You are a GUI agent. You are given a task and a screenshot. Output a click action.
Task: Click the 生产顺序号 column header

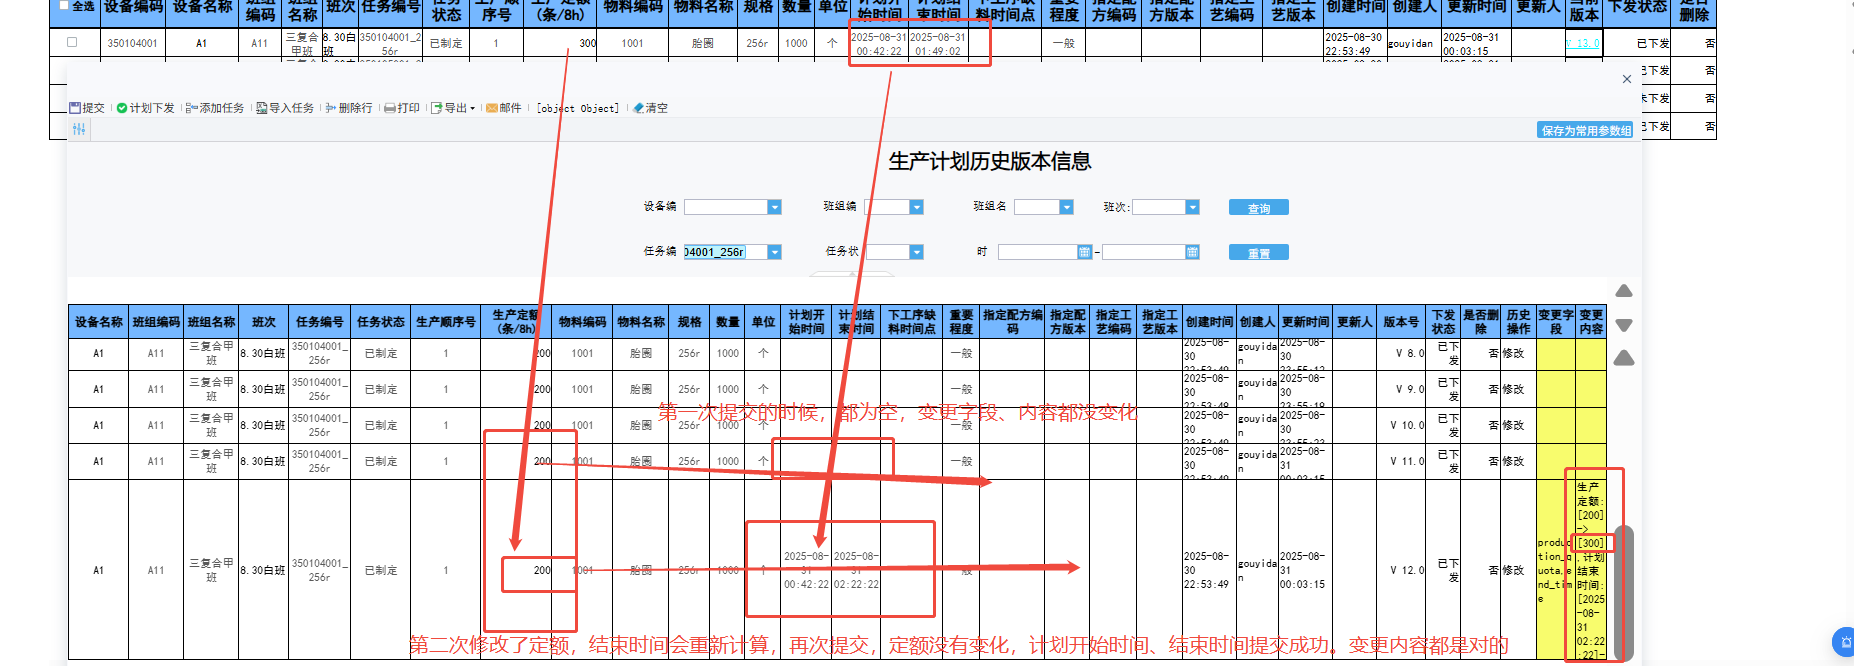(446, 322)
